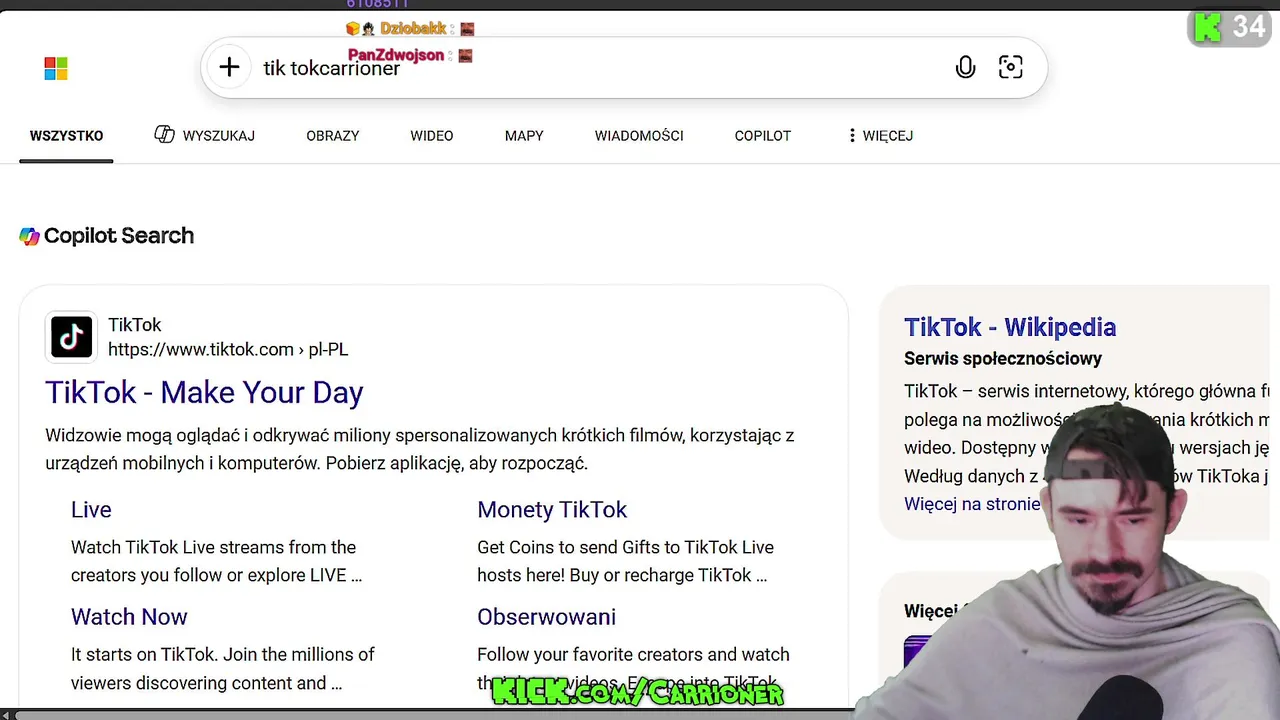Open the WIADOMOŚCI tab
Screen dimensions: 1280x720
(639, 136)
